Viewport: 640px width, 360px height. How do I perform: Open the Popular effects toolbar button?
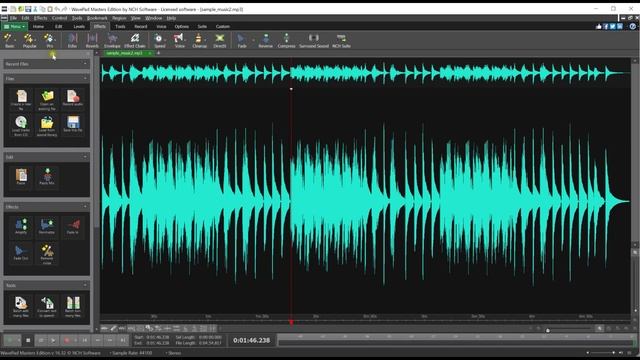[29, 40]
